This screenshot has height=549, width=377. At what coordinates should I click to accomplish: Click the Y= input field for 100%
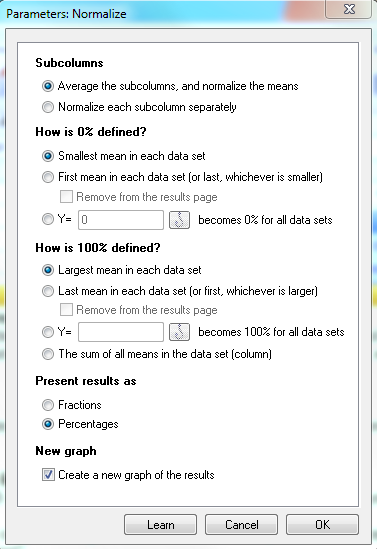[121, 332]
